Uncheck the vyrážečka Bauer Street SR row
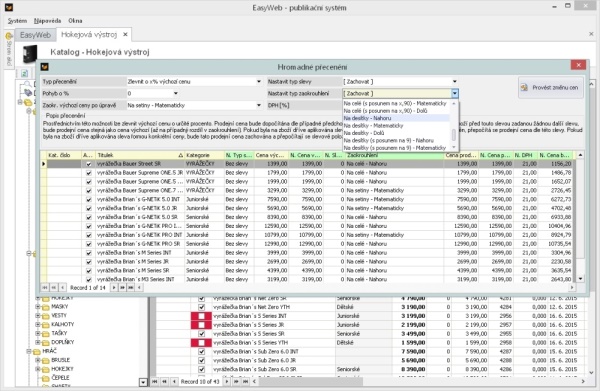The image size is (600, 391). (89, 164)
